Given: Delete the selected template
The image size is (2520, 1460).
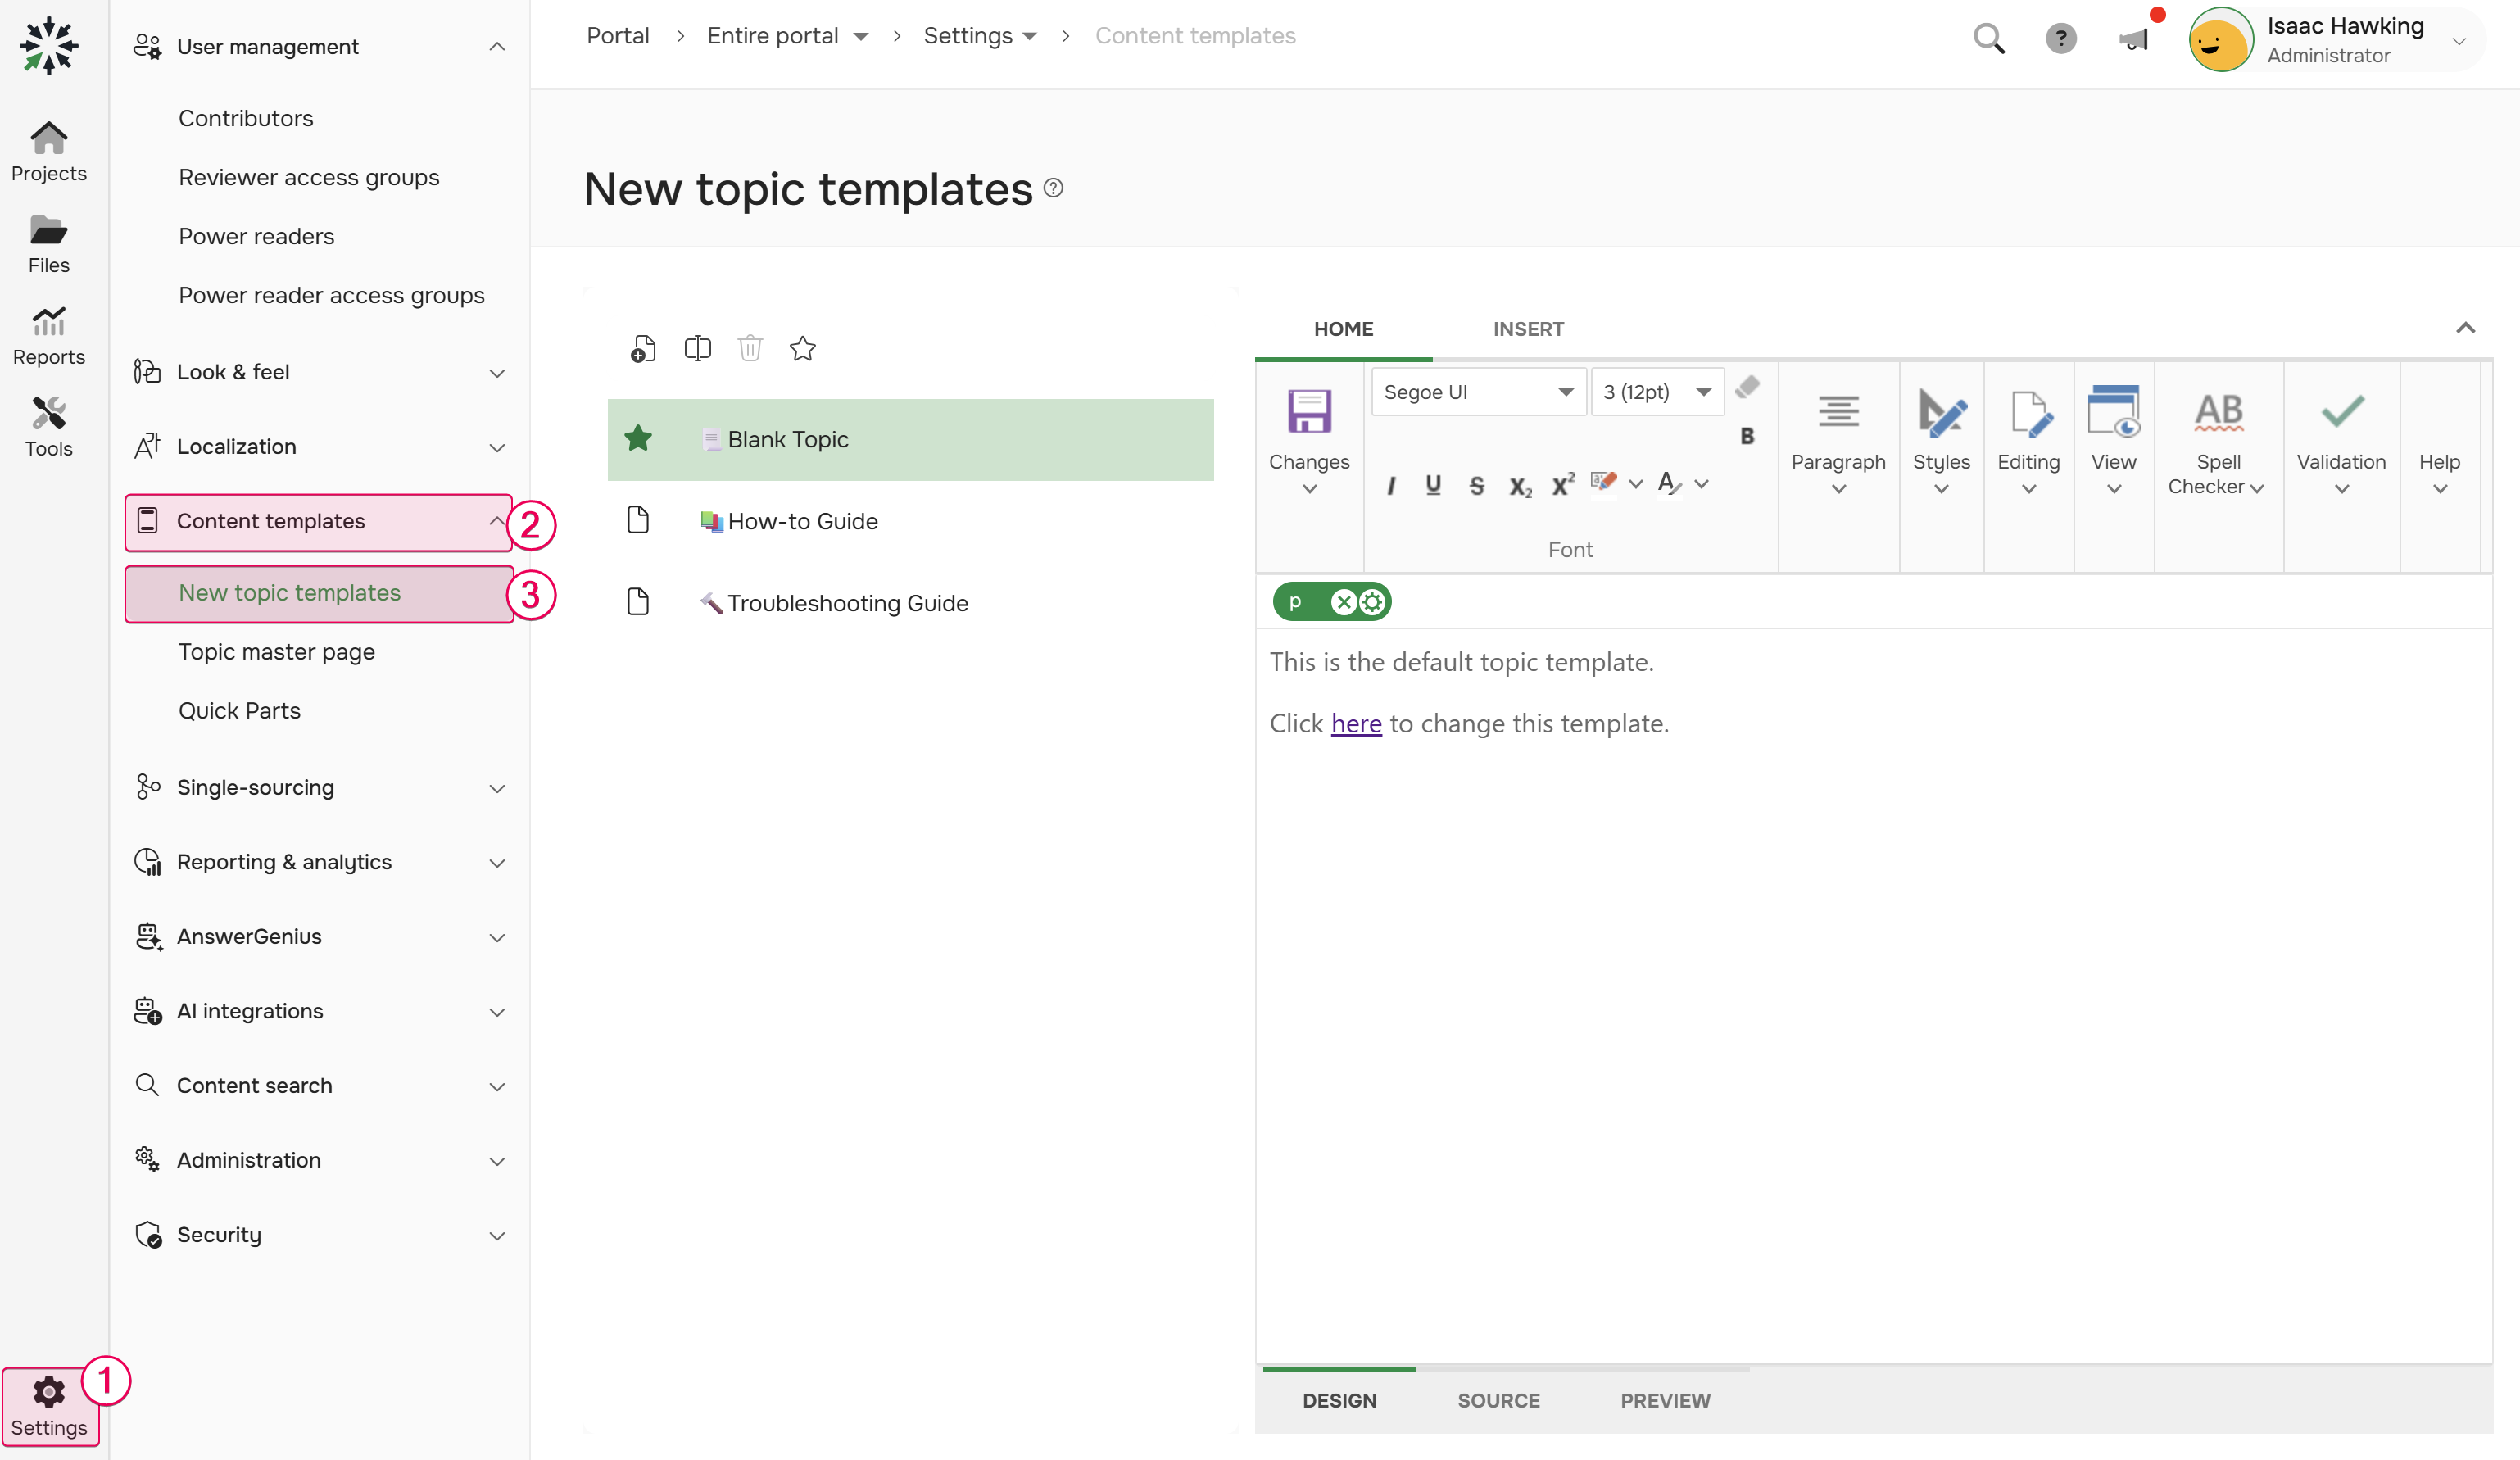Looking at the screenshot, I should [x=750, y=348].
